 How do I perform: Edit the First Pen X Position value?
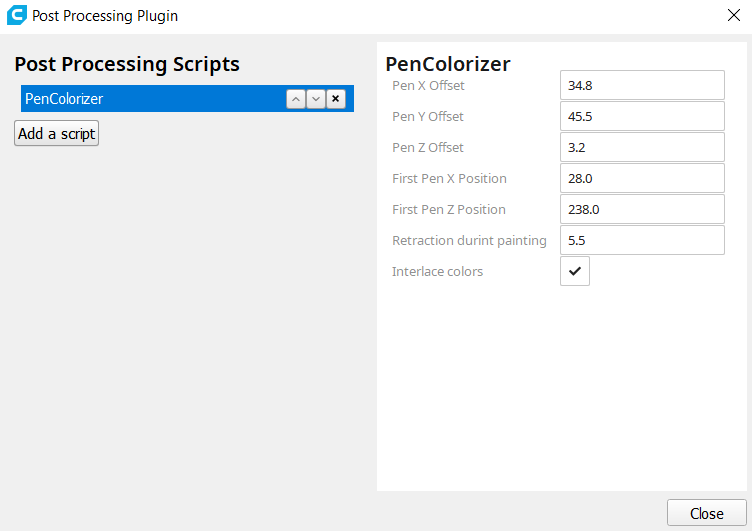(x=641, y=178)
